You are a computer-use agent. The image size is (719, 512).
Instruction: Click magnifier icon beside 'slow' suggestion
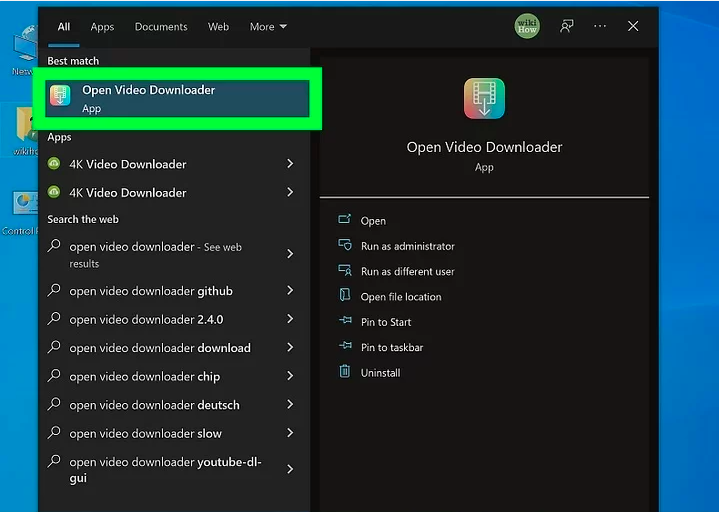tap(54, 432)
